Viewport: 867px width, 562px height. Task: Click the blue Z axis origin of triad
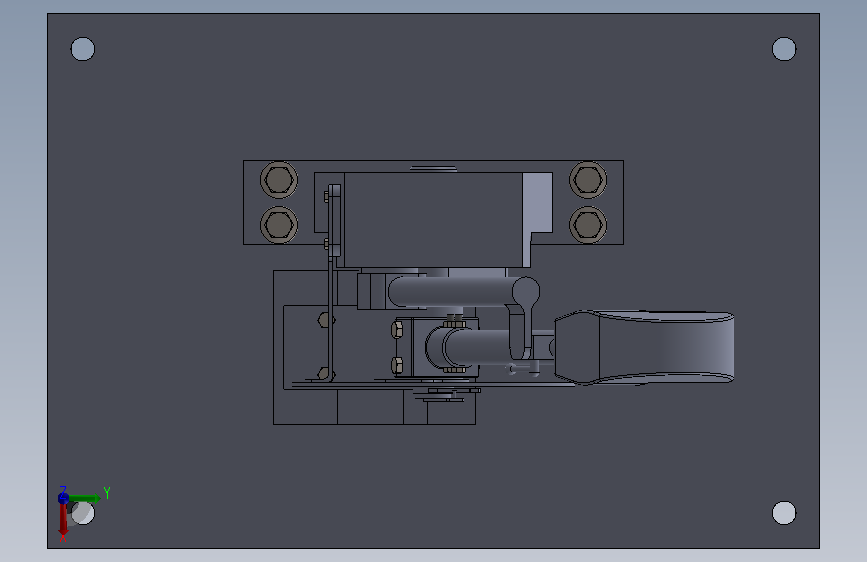(63, 498)
